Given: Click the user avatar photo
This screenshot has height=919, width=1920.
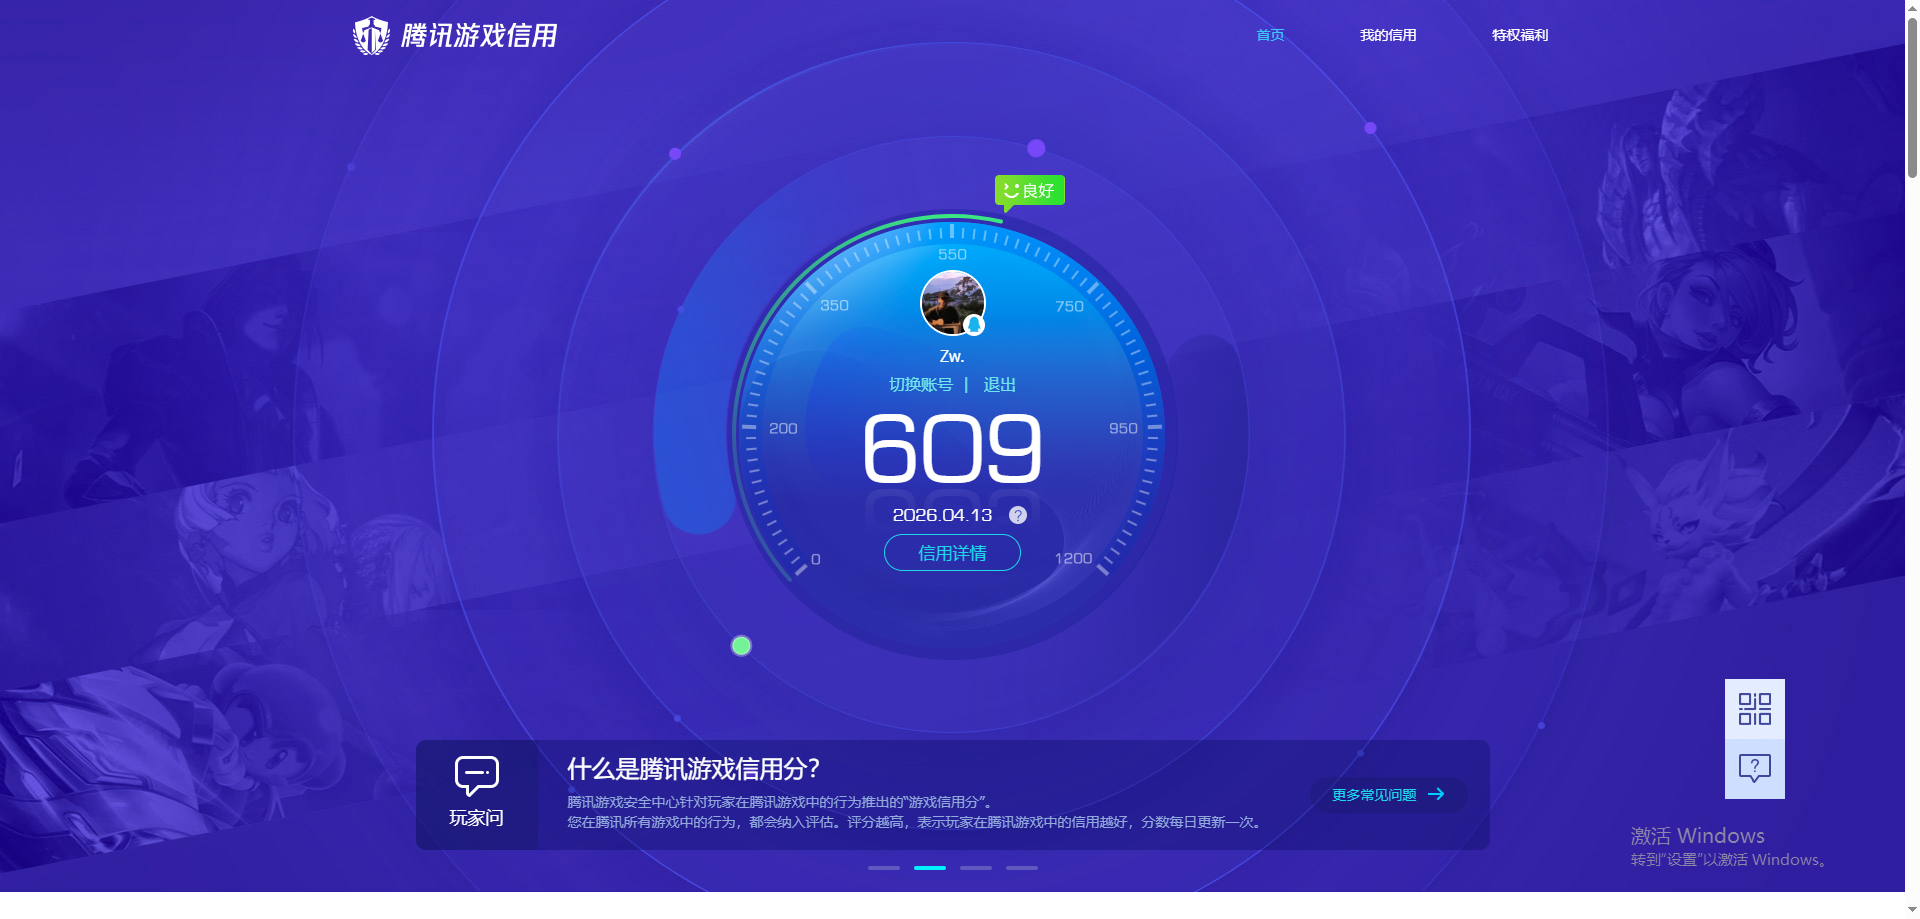Looking at the screenshot, I should [x=951, y=302].
